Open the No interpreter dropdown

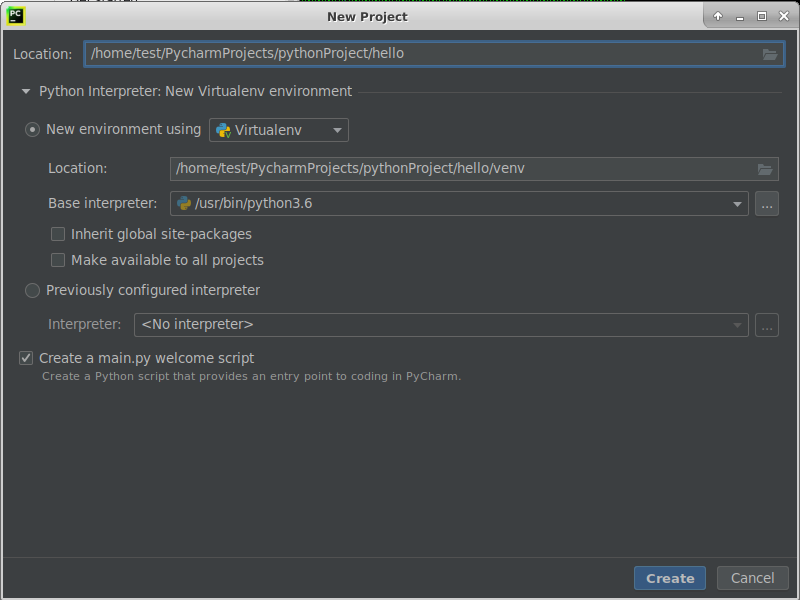(441, 325)
